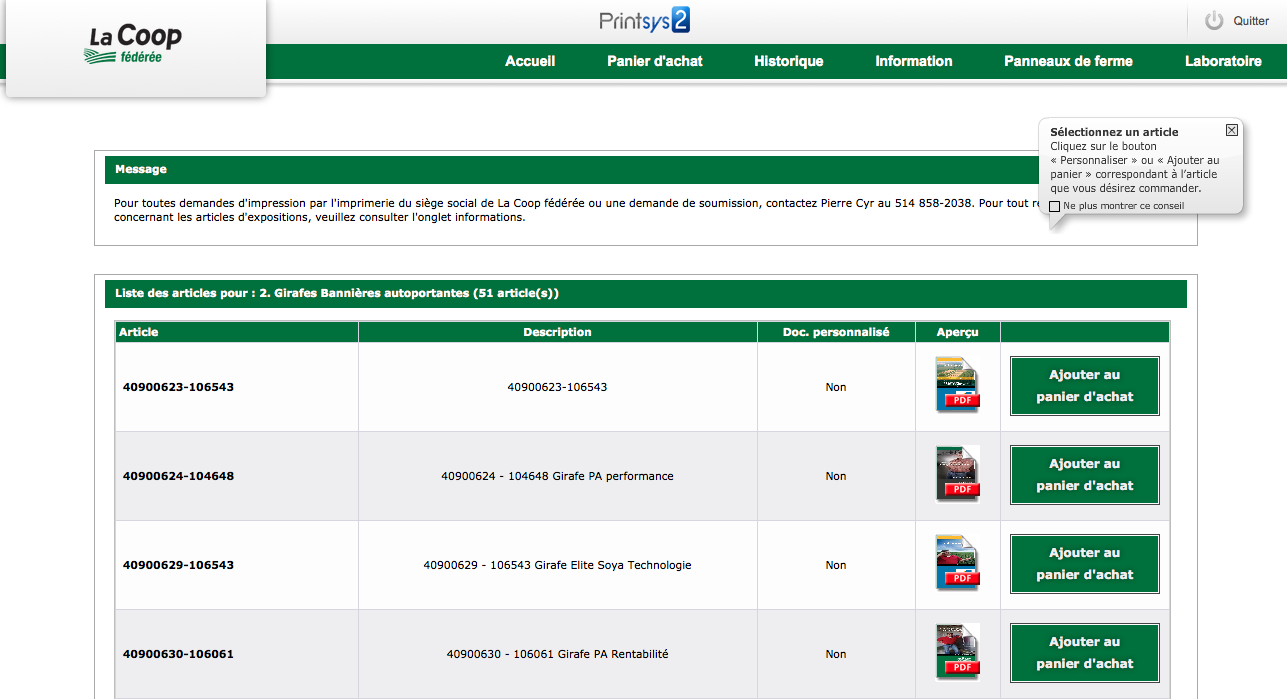This screenshot has width=1287, height=699.
Task: Open the Panier d'achat menu
Action: point(655,61)
